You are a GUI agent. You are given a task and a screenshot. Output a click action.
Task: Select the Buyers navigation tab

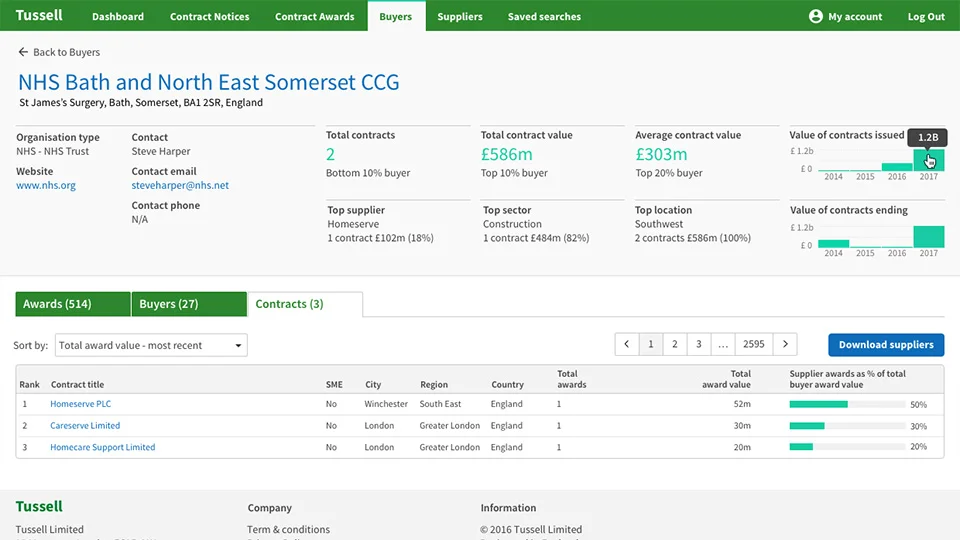[396, 17]
